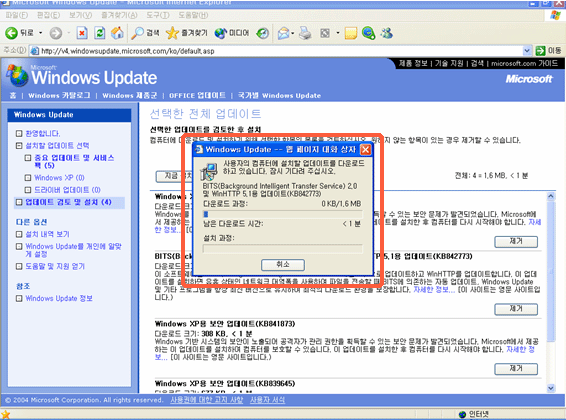This screenshot has width=566, height=420.
Task: Open 국가별 Windows Update link
Action: click(x=279, y=96)
